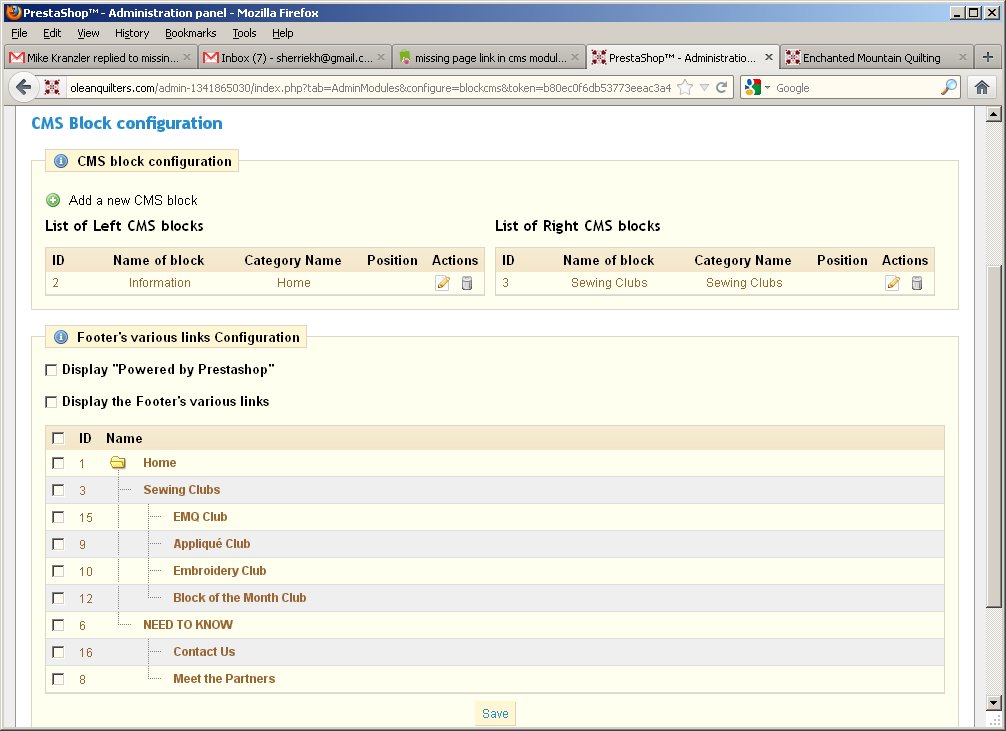
Task: Open the browser home page icon
Action: tap(982, 87)
